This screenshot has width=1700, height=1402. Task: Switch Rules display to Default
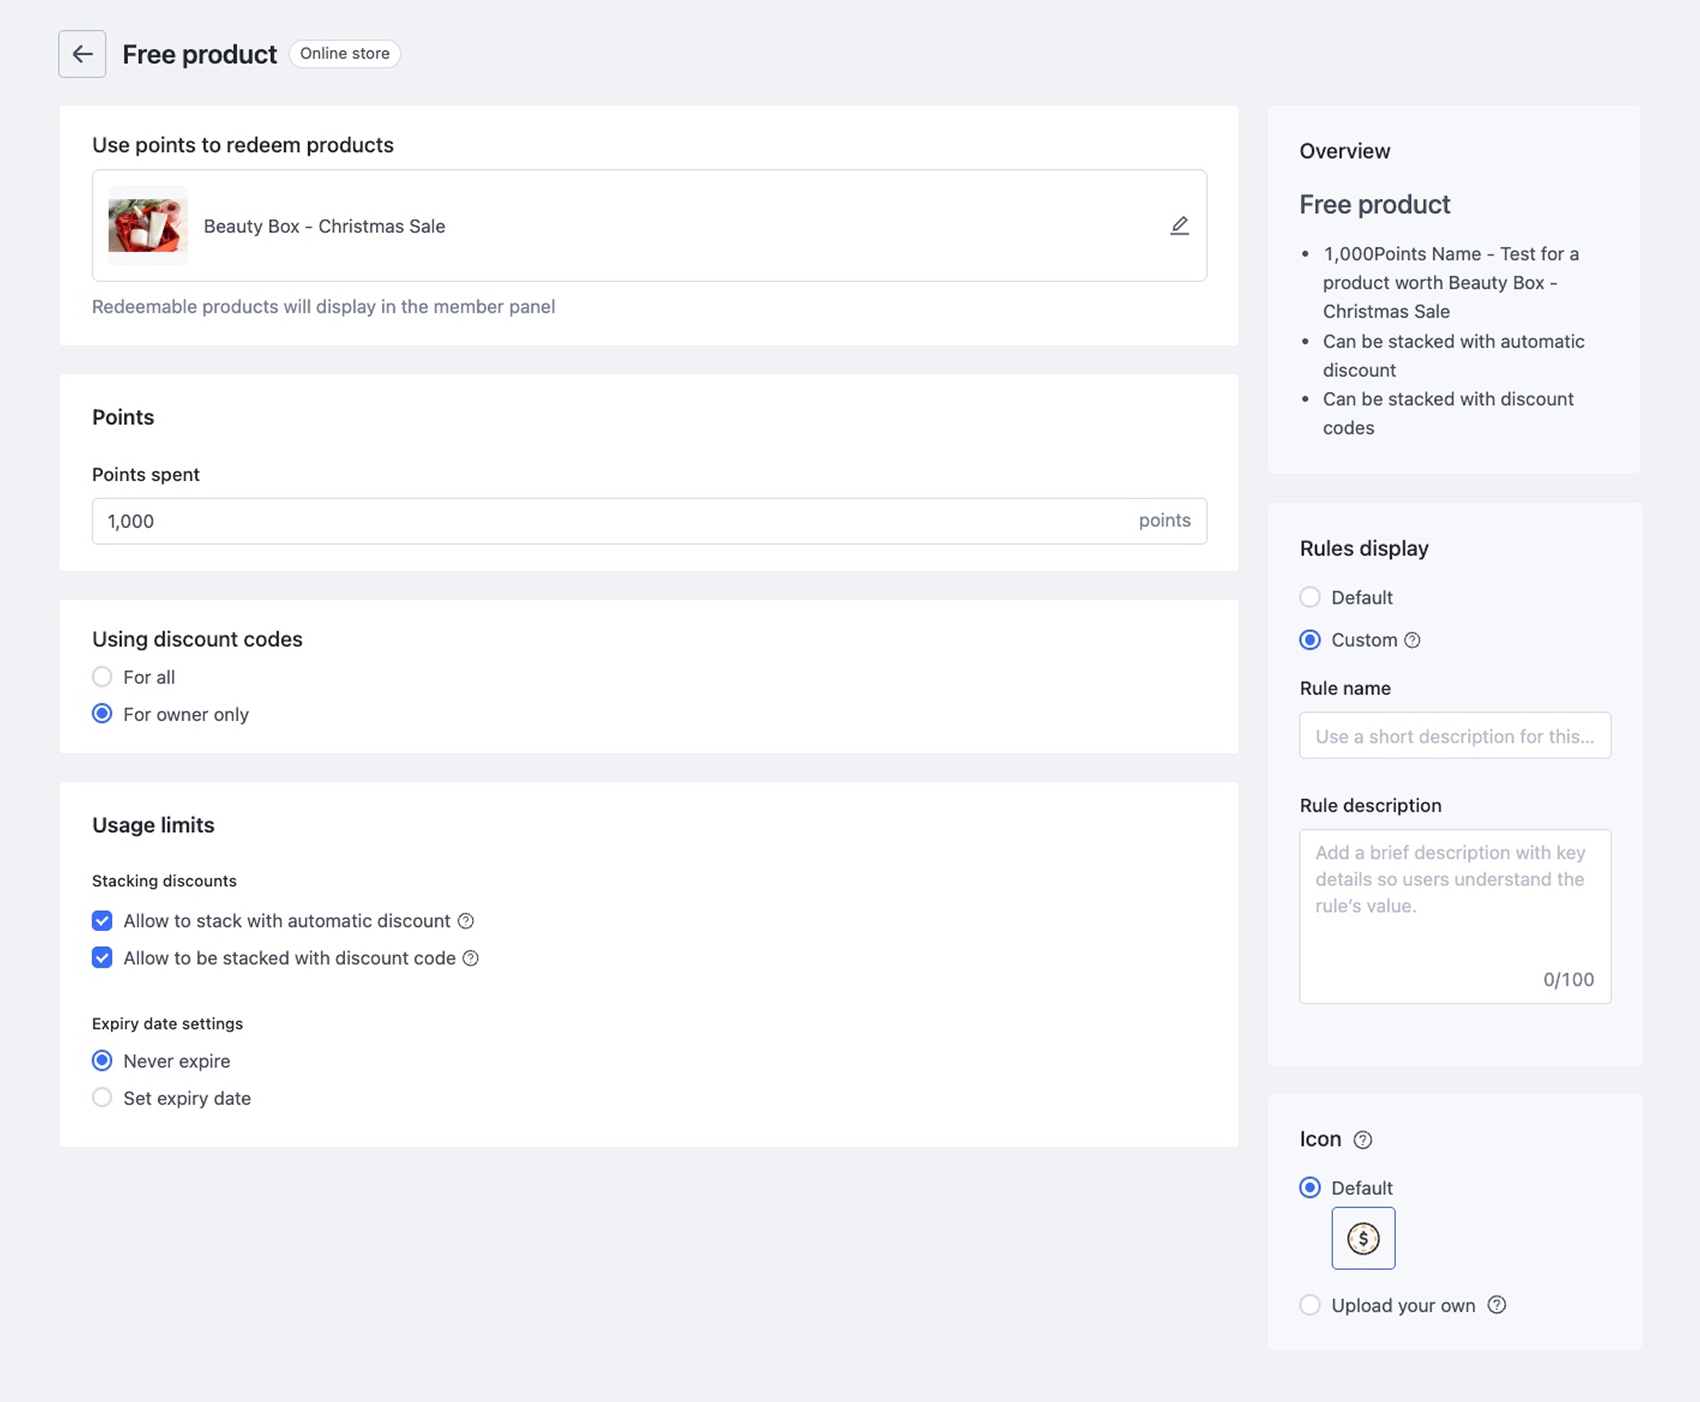click(1310, 598)
